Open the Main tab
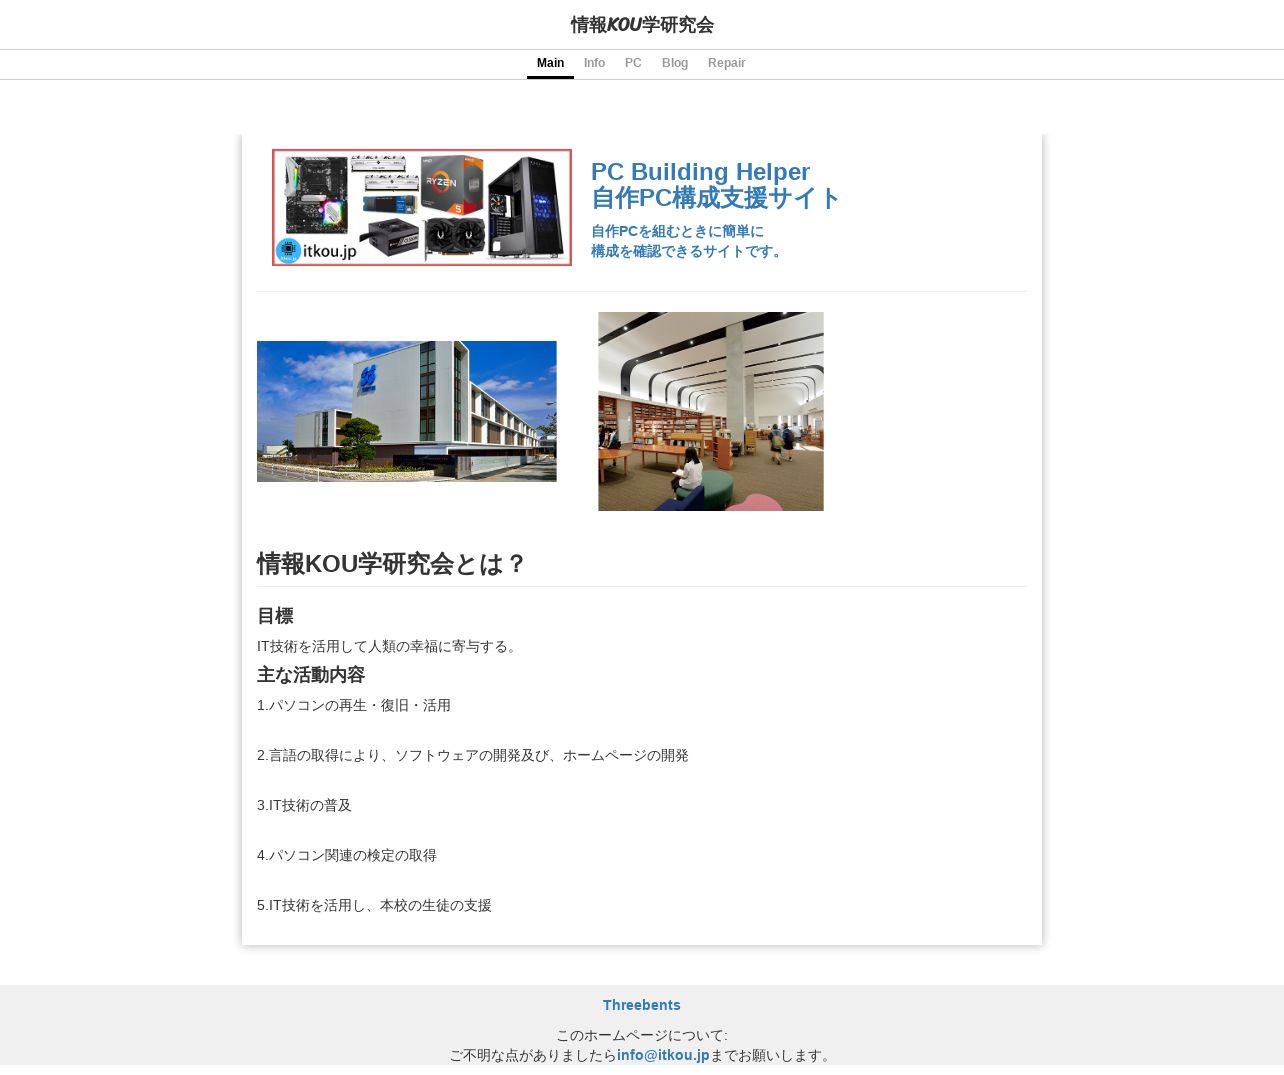Viewport: 1284px width, 1075px height. point(550,63)
